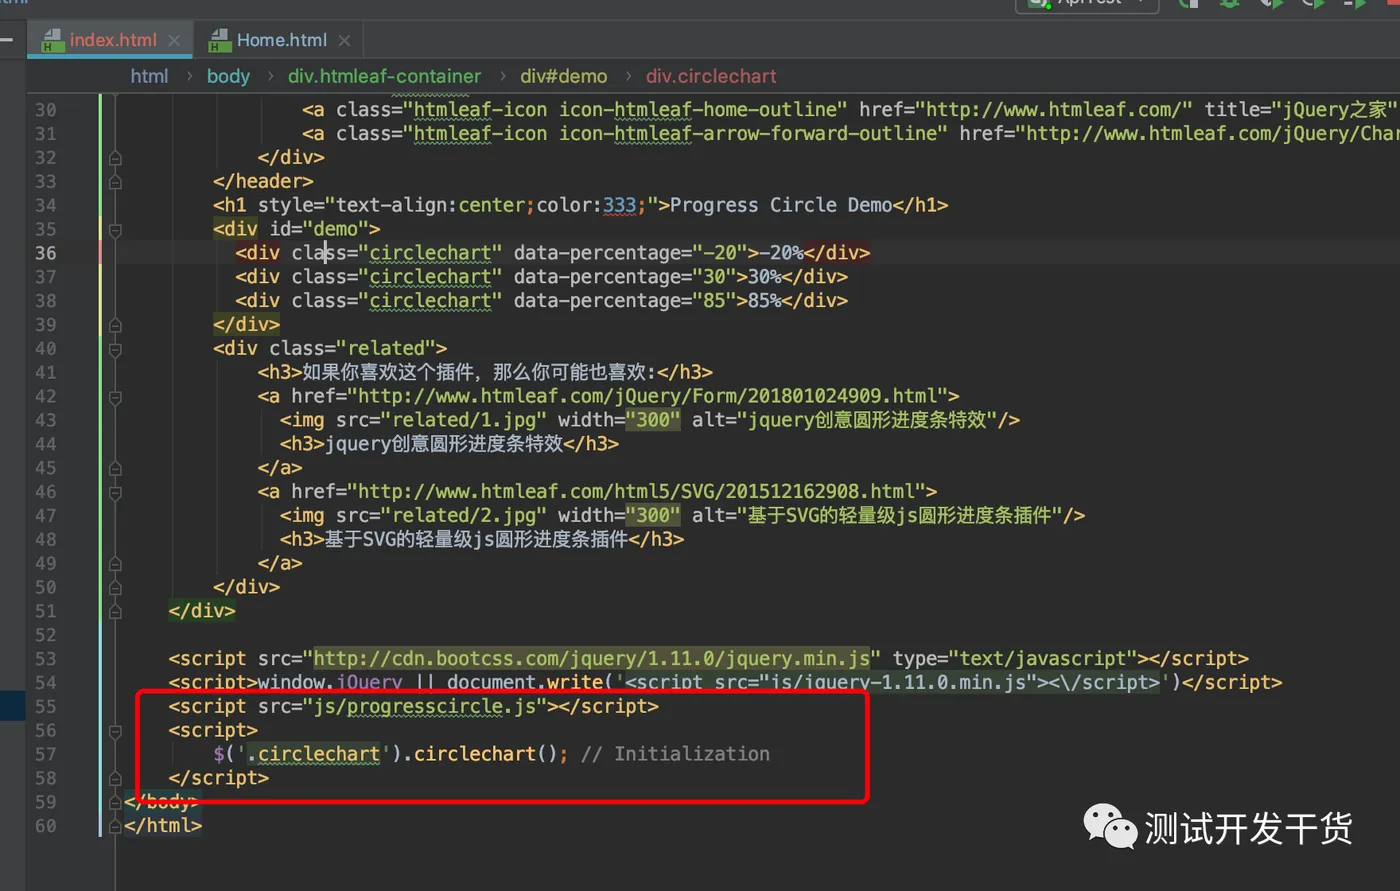Collapse the header fold marker at line 33
This screenshot has width=1400, height=891.
[x=115, y=182]
